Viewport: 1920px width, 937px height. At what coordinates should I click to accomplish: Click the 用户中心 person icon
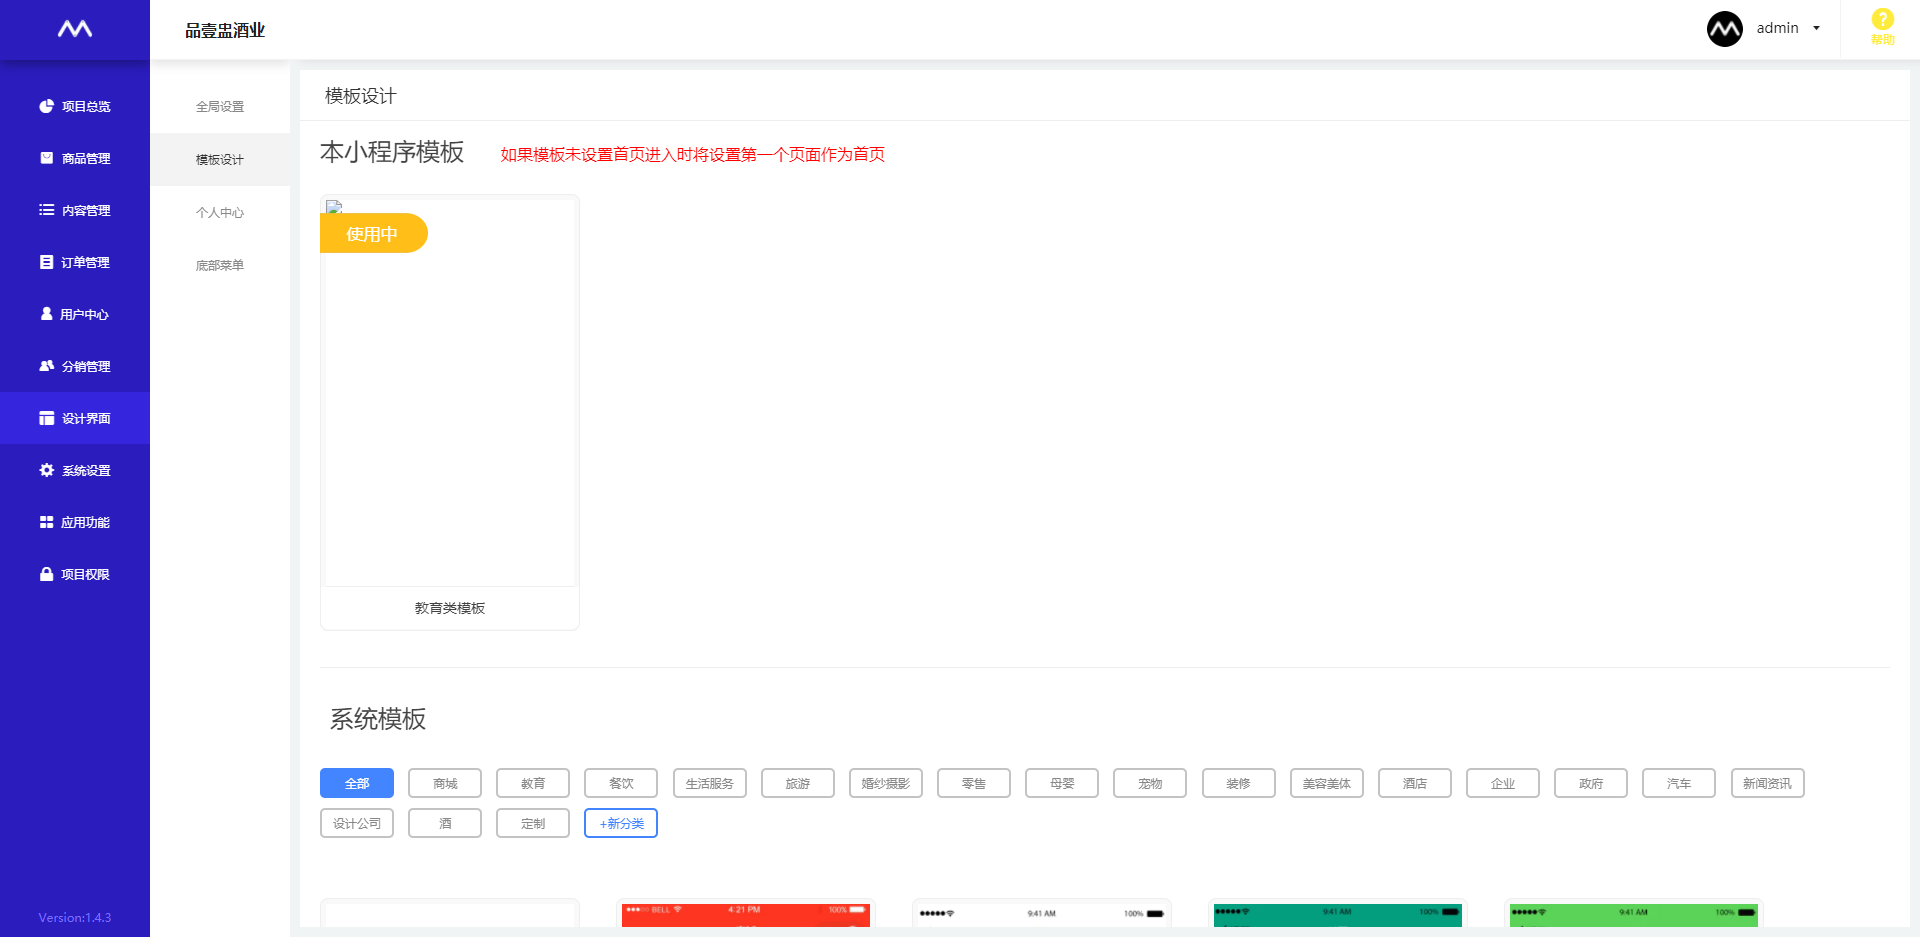point(46,314)
